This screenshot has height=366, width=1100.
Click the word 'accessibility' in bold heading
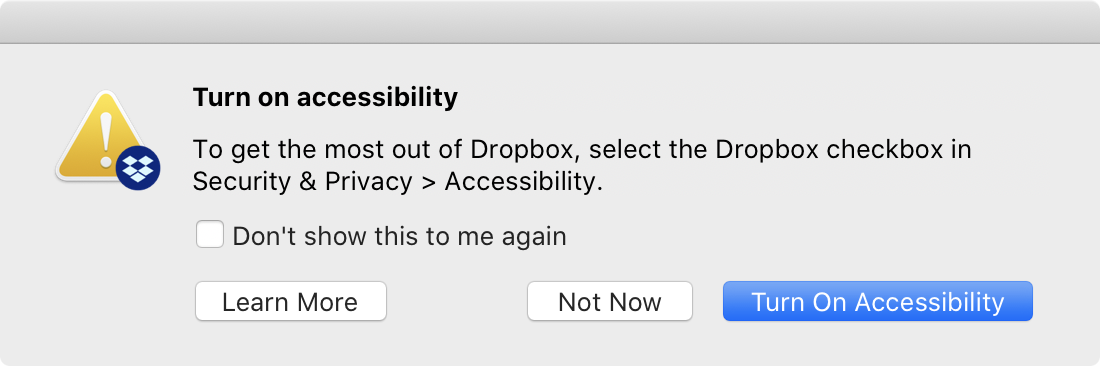(377, 97)
